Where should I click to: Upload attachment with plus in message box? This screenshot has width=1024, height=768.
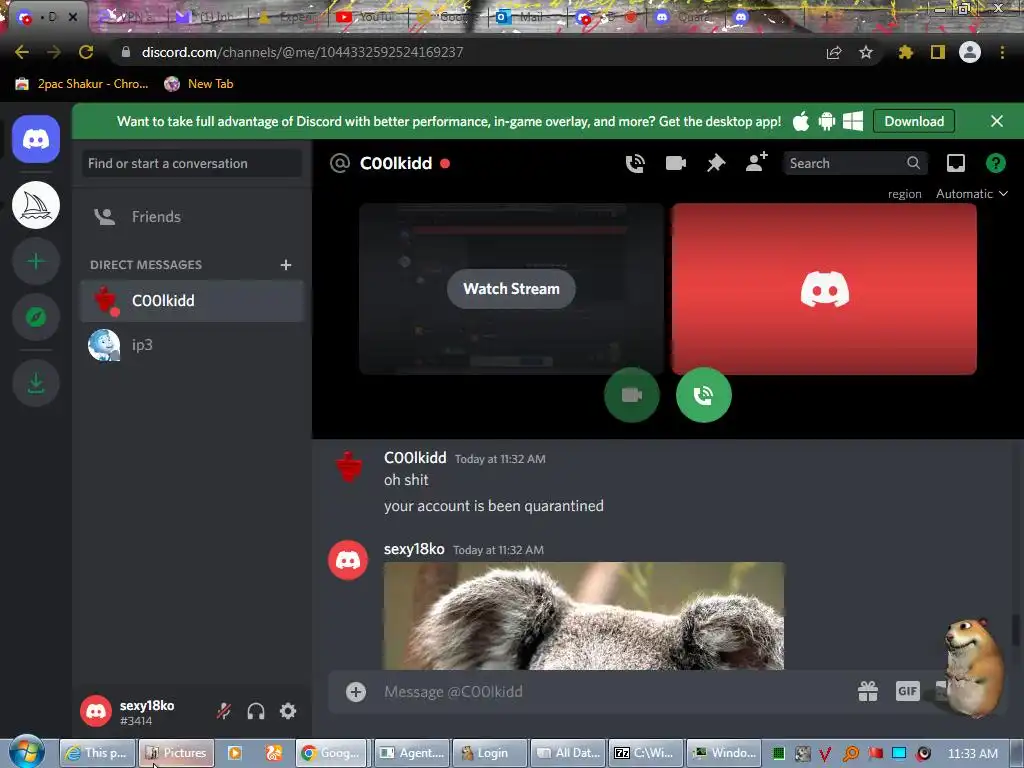[x=356, y=692]
